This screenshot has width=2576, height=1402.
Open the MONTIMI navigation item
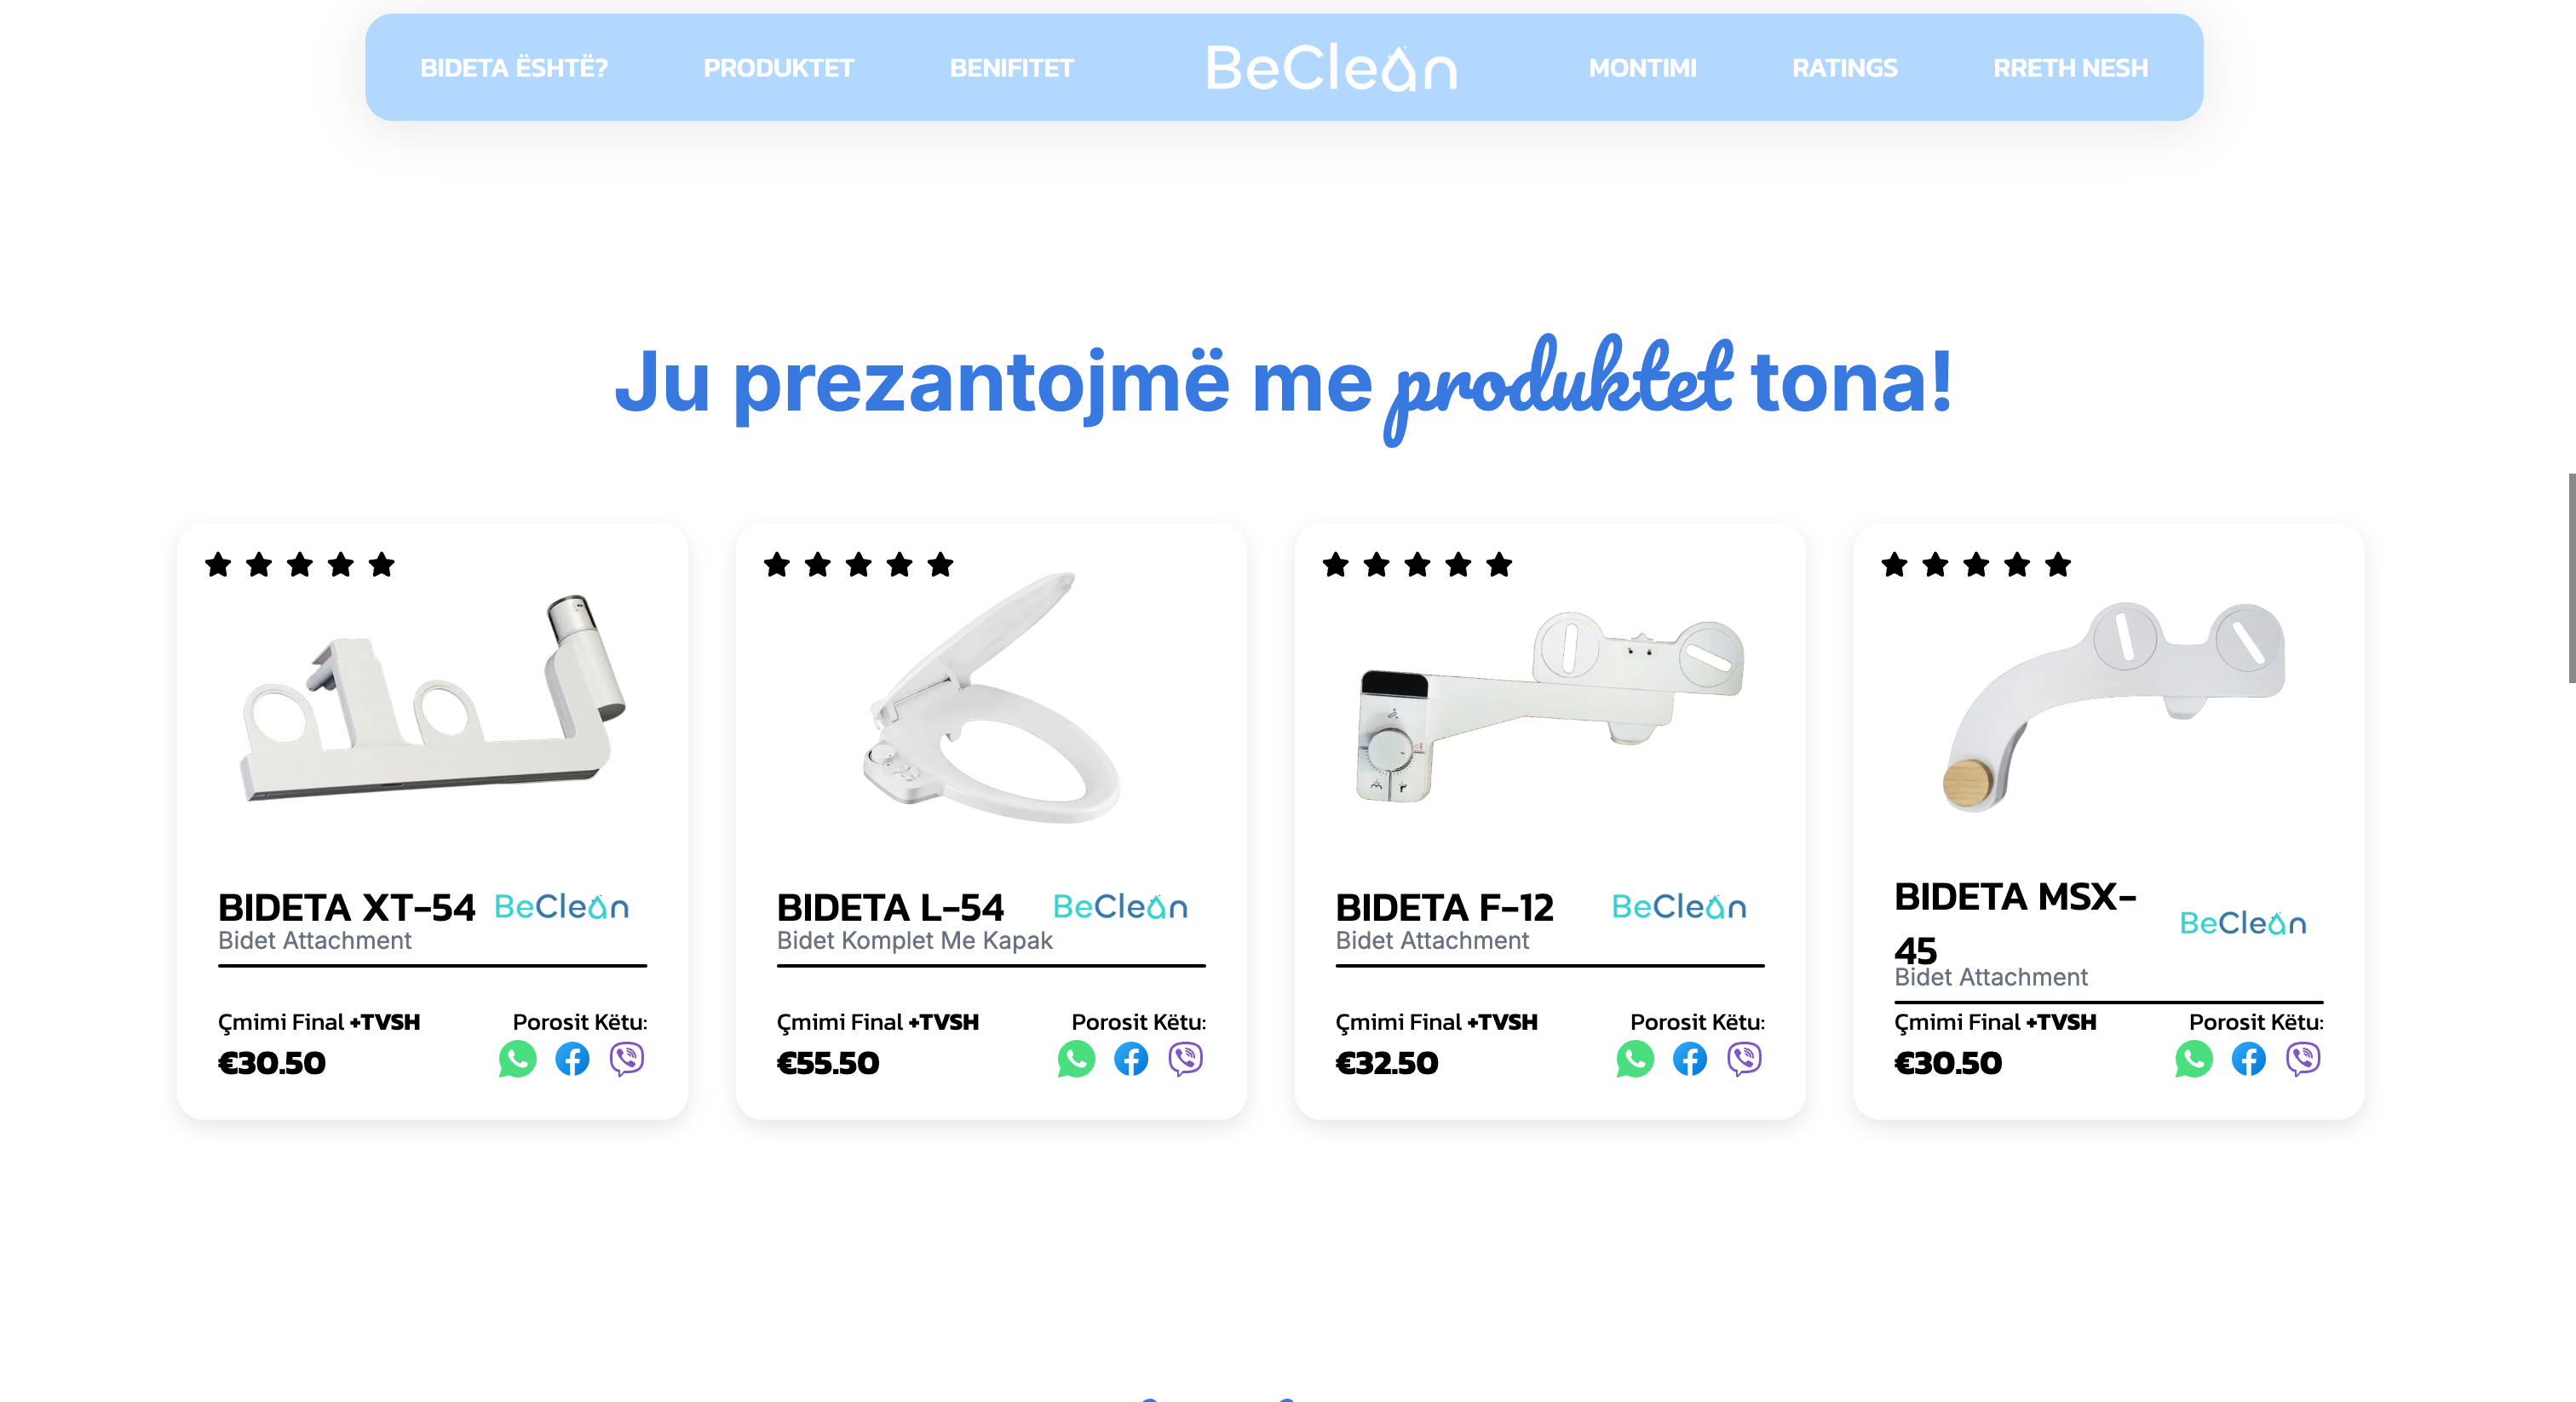point(1642,68)
